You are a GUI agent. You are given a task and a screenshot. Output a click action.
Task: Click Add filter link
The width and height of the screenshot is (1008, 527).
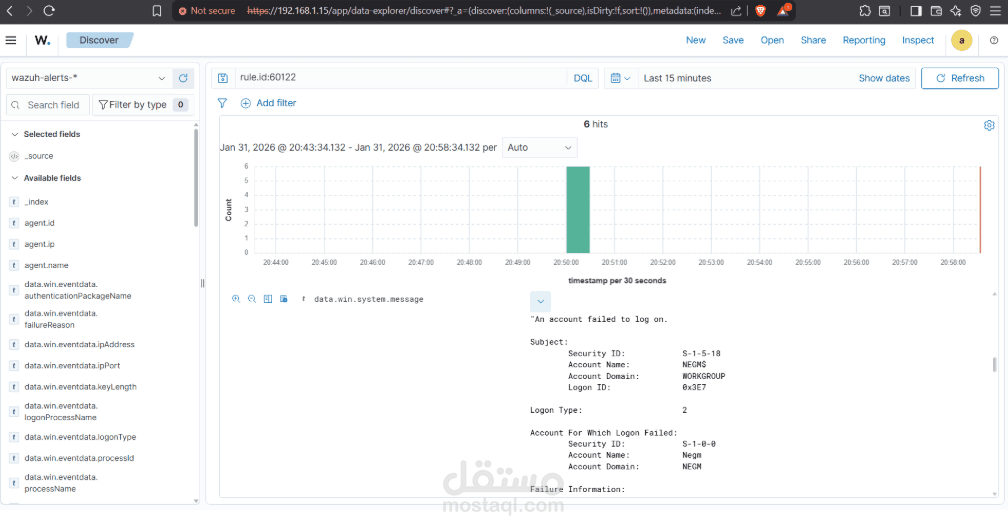268,103
